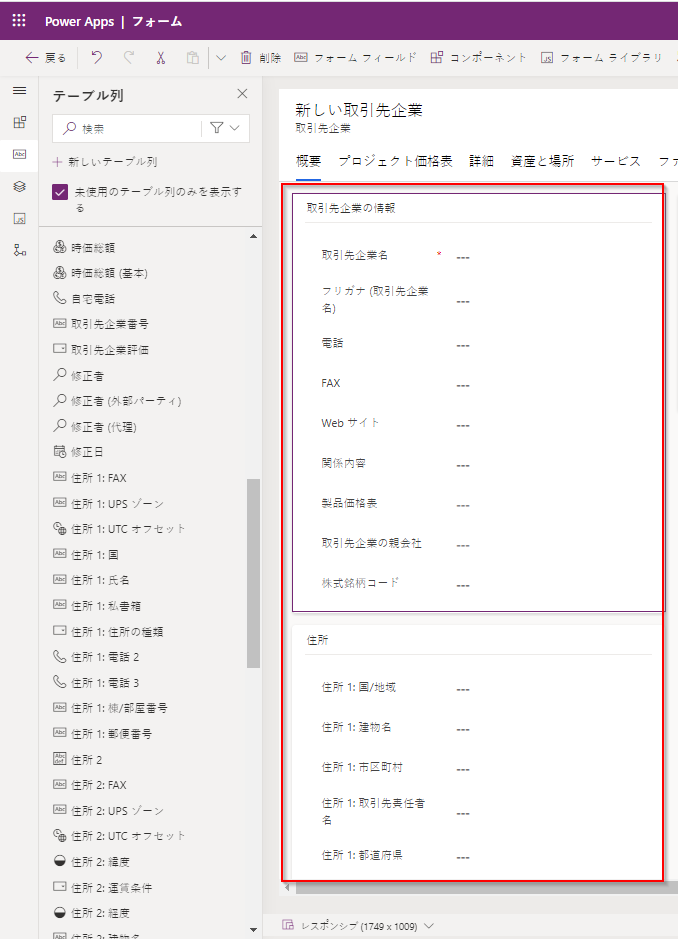Viewport: 678px width, 939px height.
Task: Switch to the サービス tab
Action: 616,161
